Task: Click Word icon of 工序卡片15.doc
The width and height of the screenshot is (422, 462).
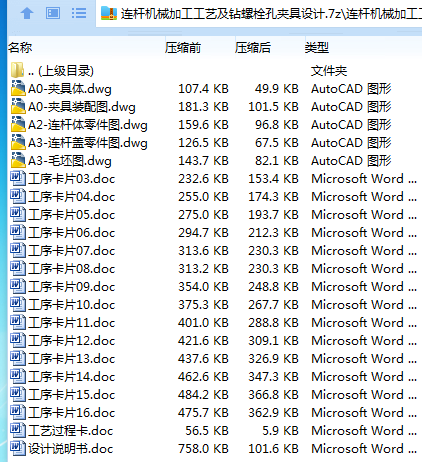Action: click(x=18, y=394)
